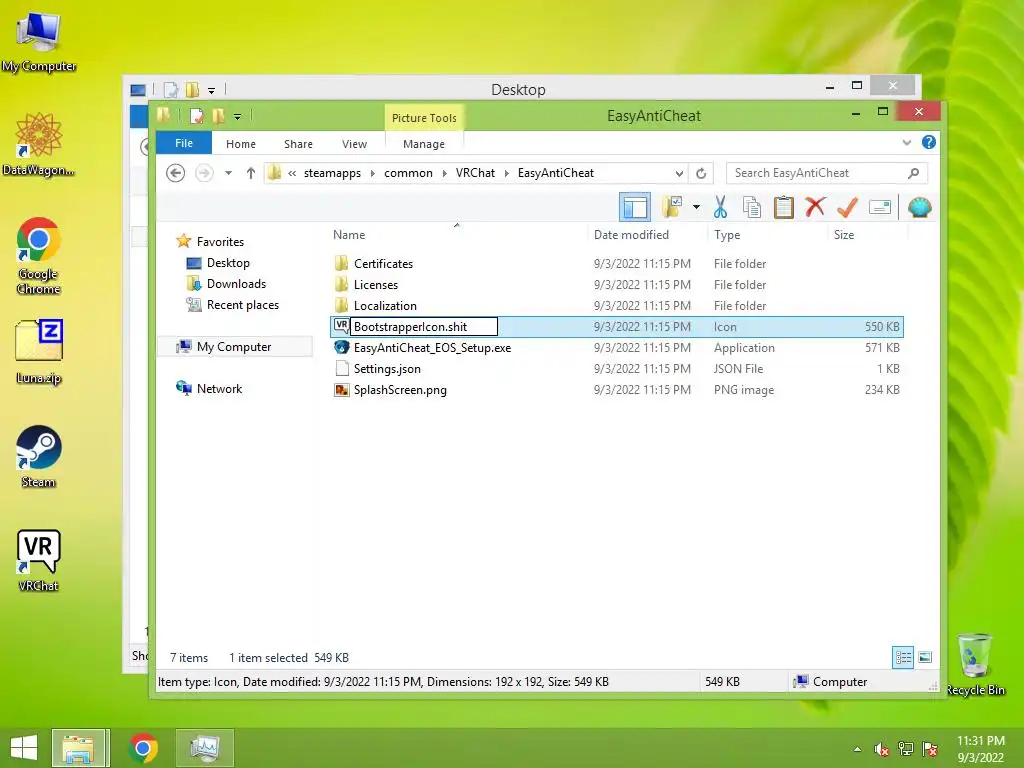
Task: Select My Computer in navigation pane
Action: (234, 347)
